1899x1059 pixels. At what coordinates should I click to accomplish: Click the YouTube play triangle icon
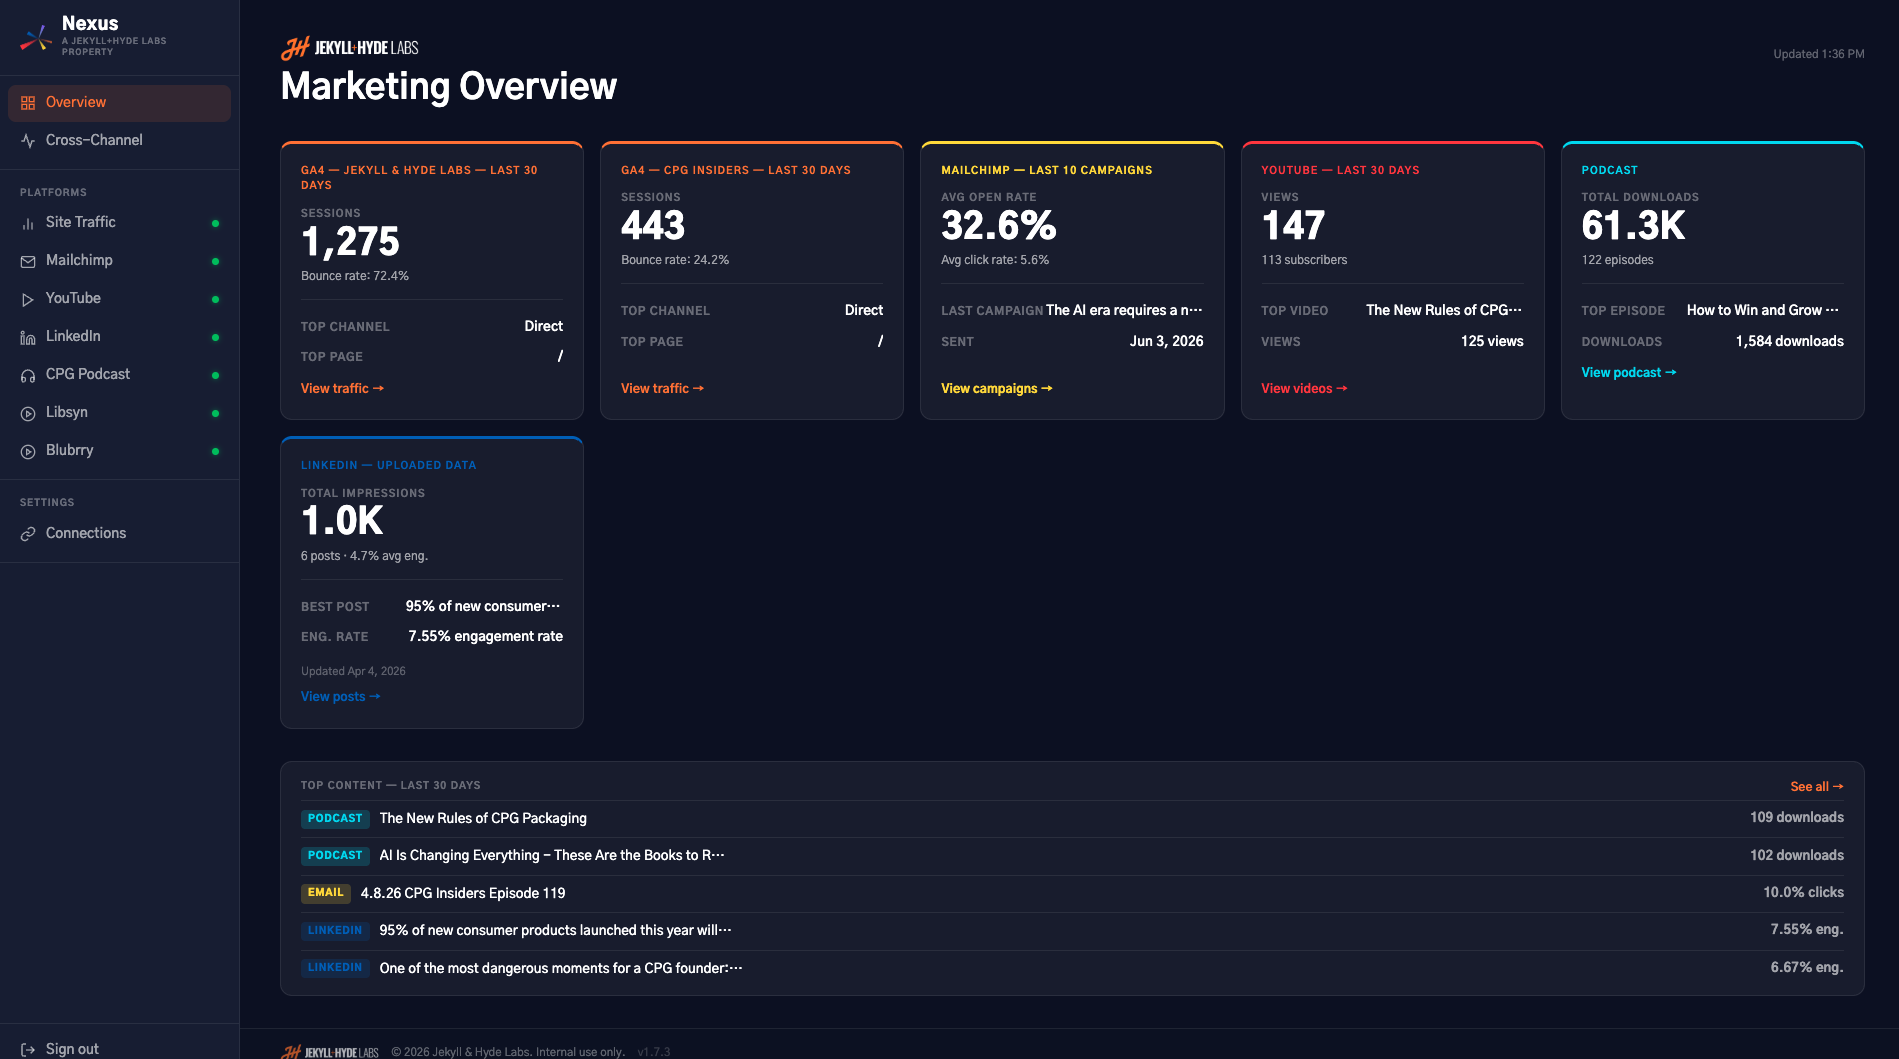click(28, 299)
